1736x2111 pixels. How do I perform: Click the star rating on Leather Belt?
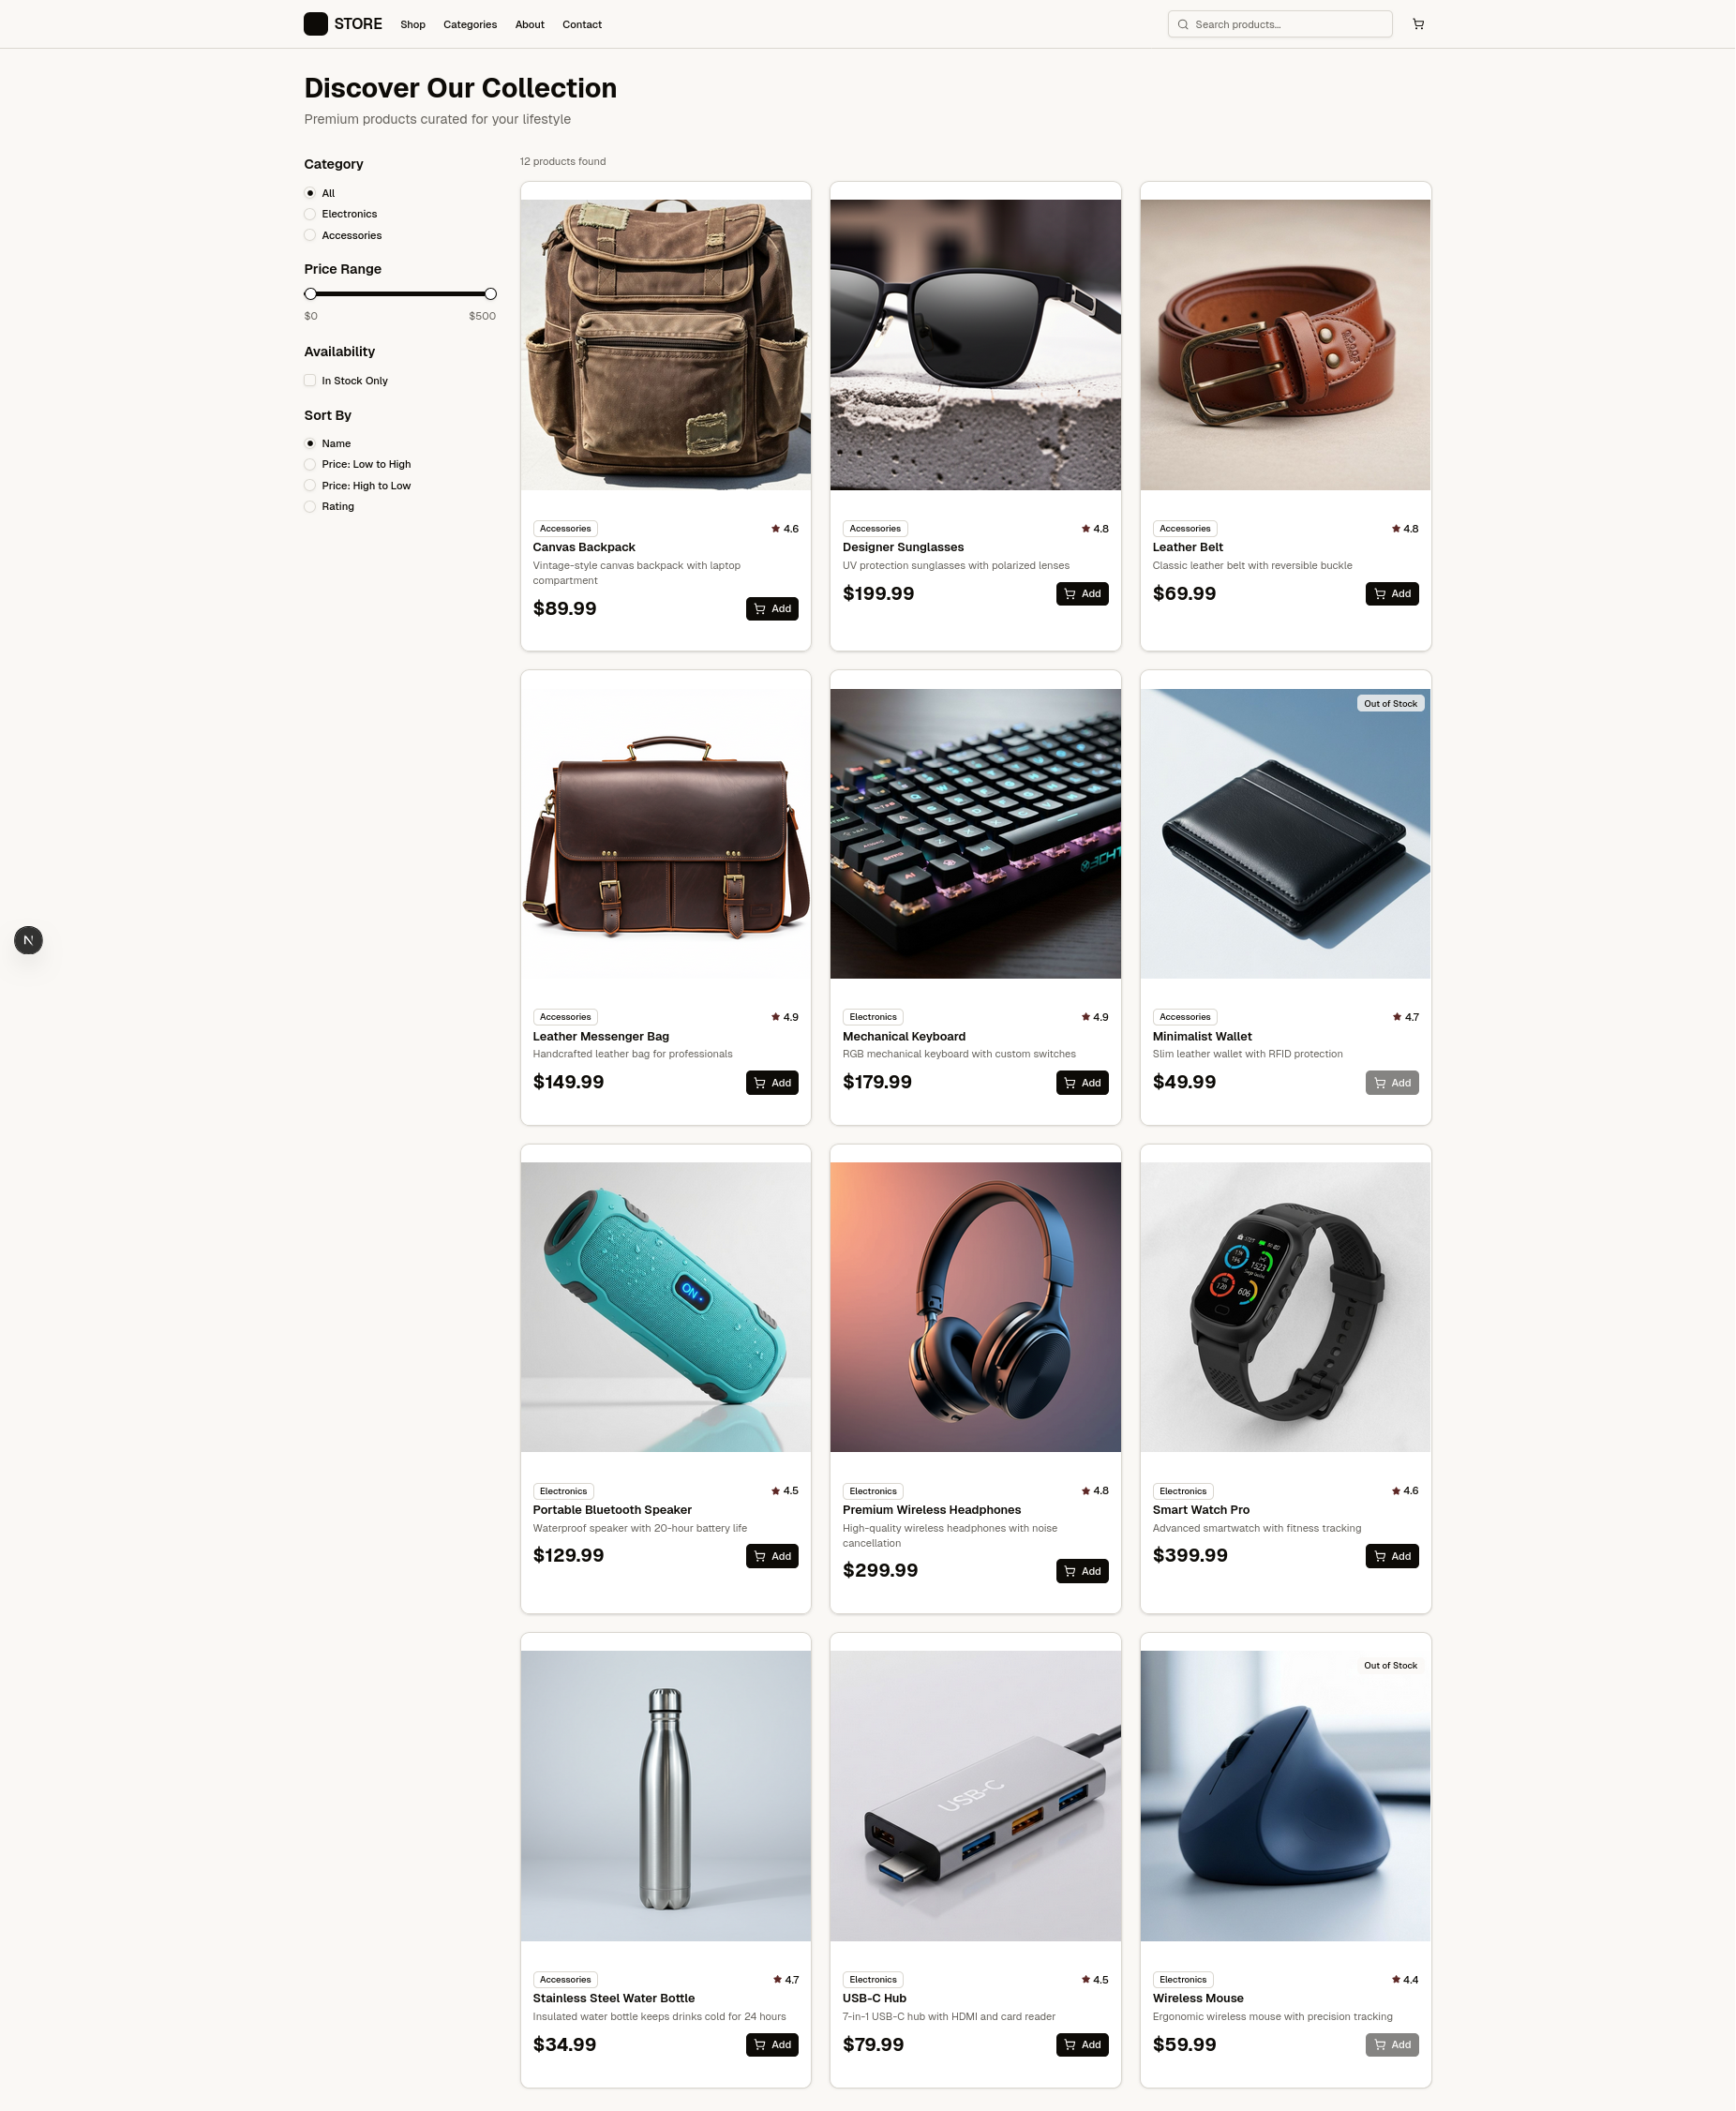(1405, 528)
